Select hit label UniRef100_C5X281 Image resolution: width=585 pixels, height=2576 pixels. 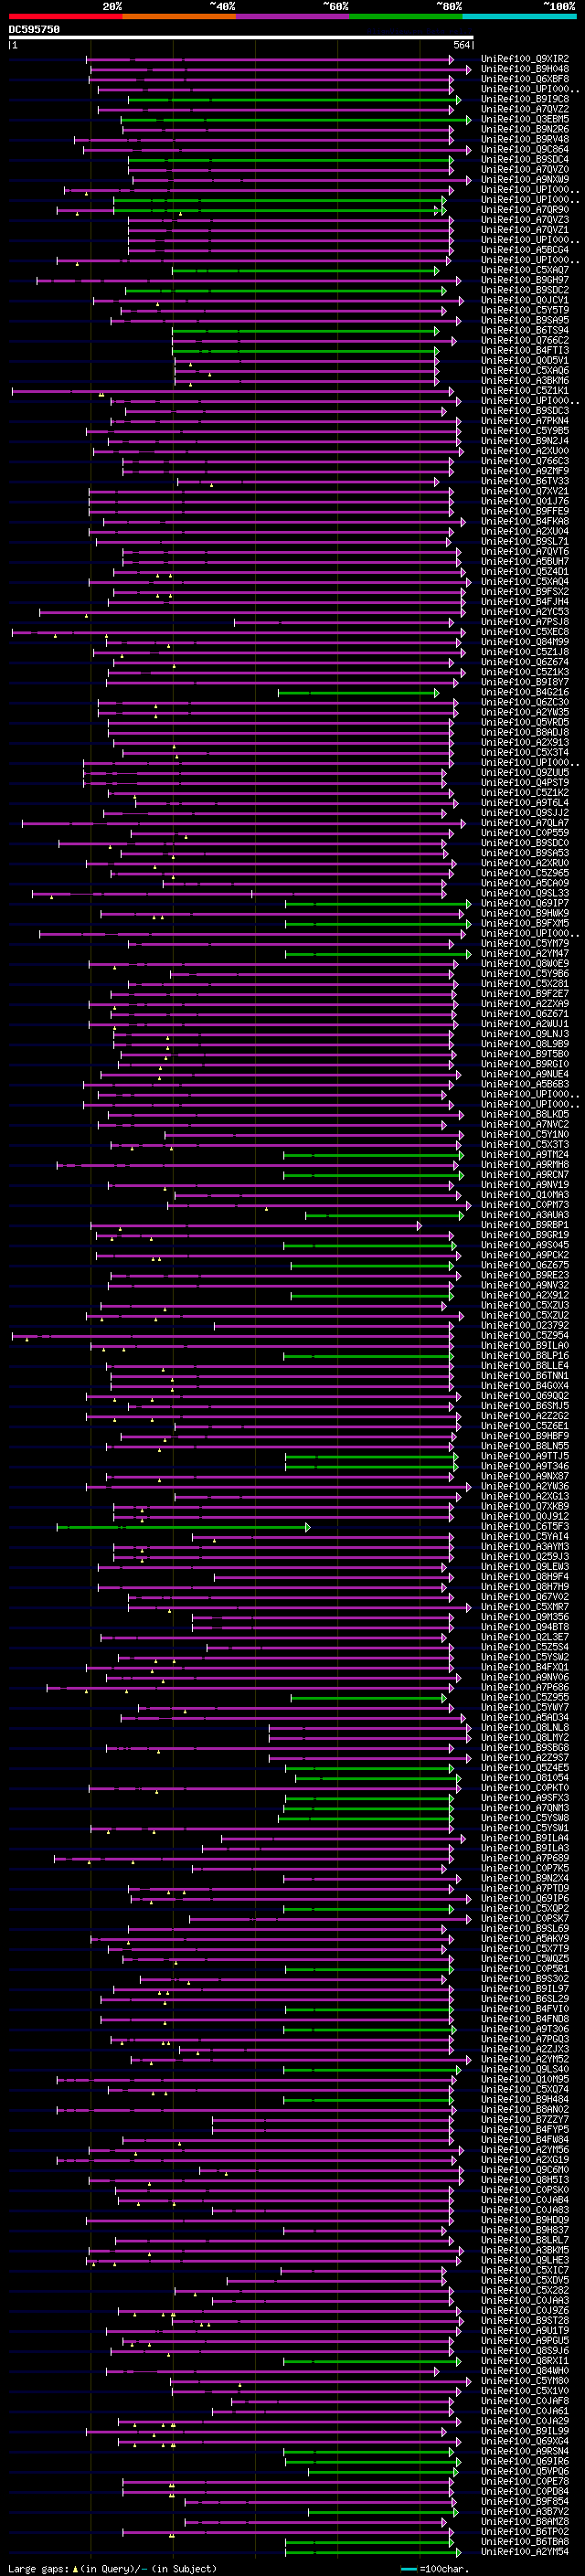[x=525, y=984]
